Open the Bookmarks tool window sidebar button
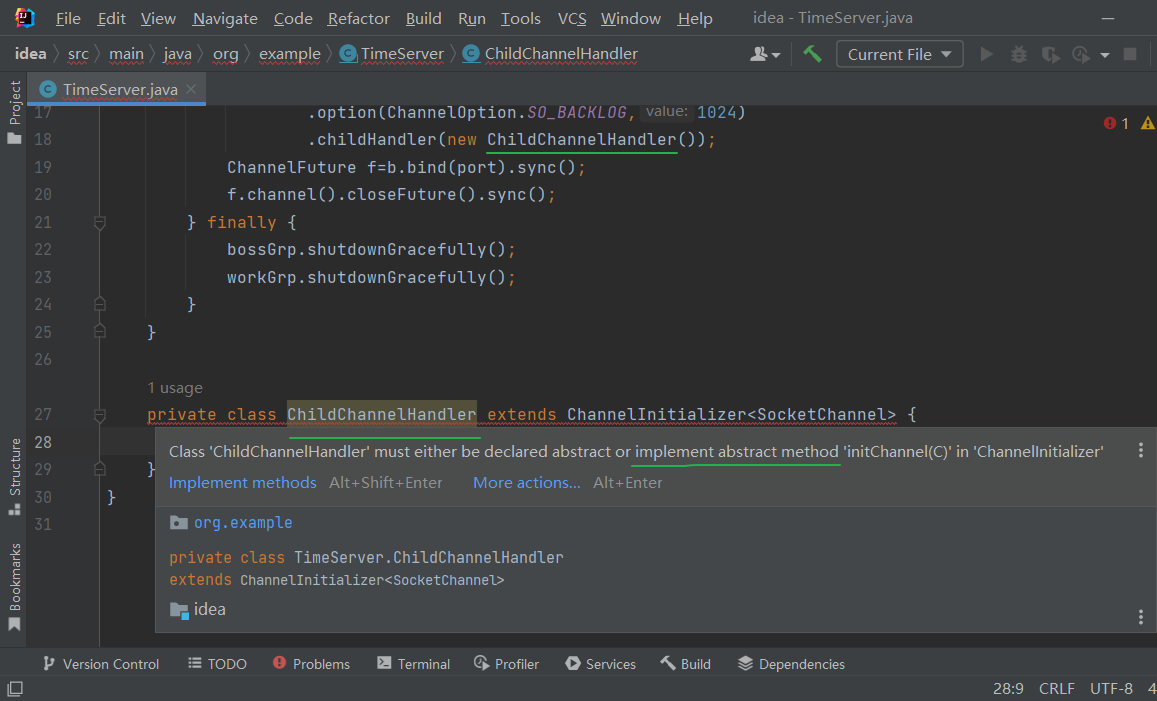 coord(14,588)
